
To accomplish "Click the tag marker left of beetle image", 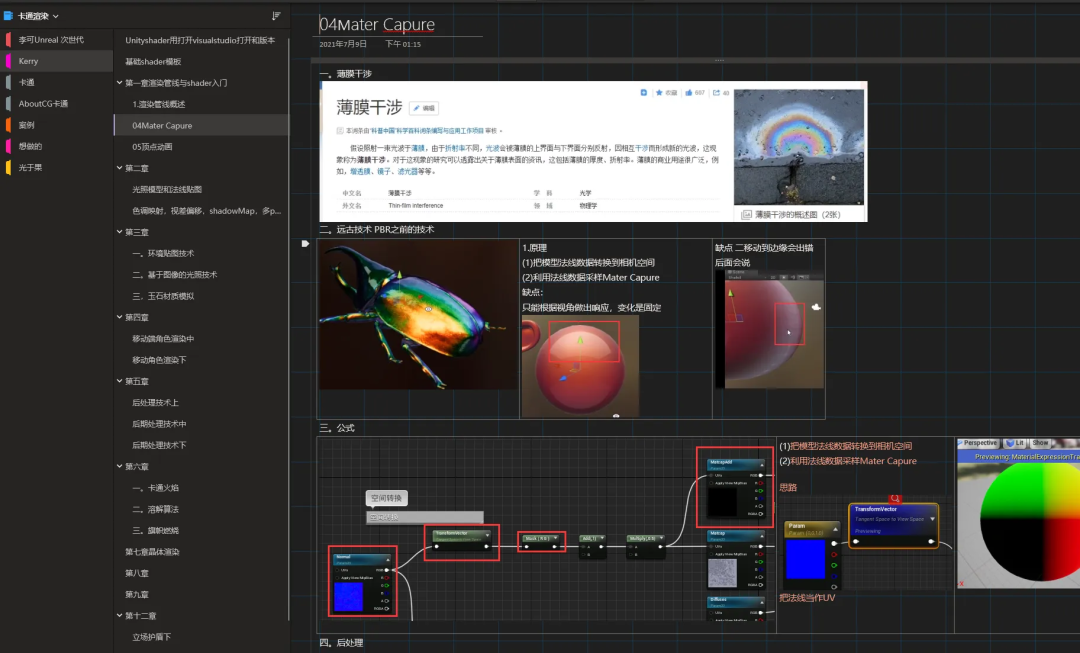I will coord(305,243).
